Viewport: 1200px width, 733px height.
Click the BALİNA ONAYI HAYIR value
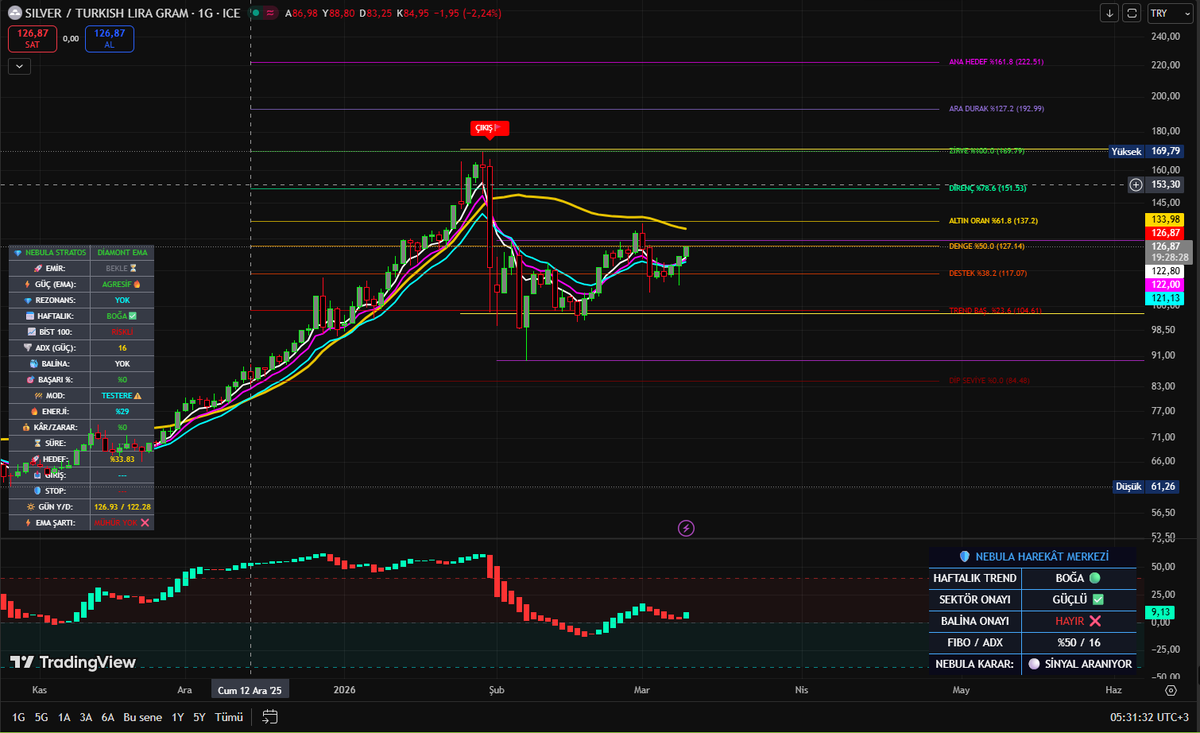1078,620
